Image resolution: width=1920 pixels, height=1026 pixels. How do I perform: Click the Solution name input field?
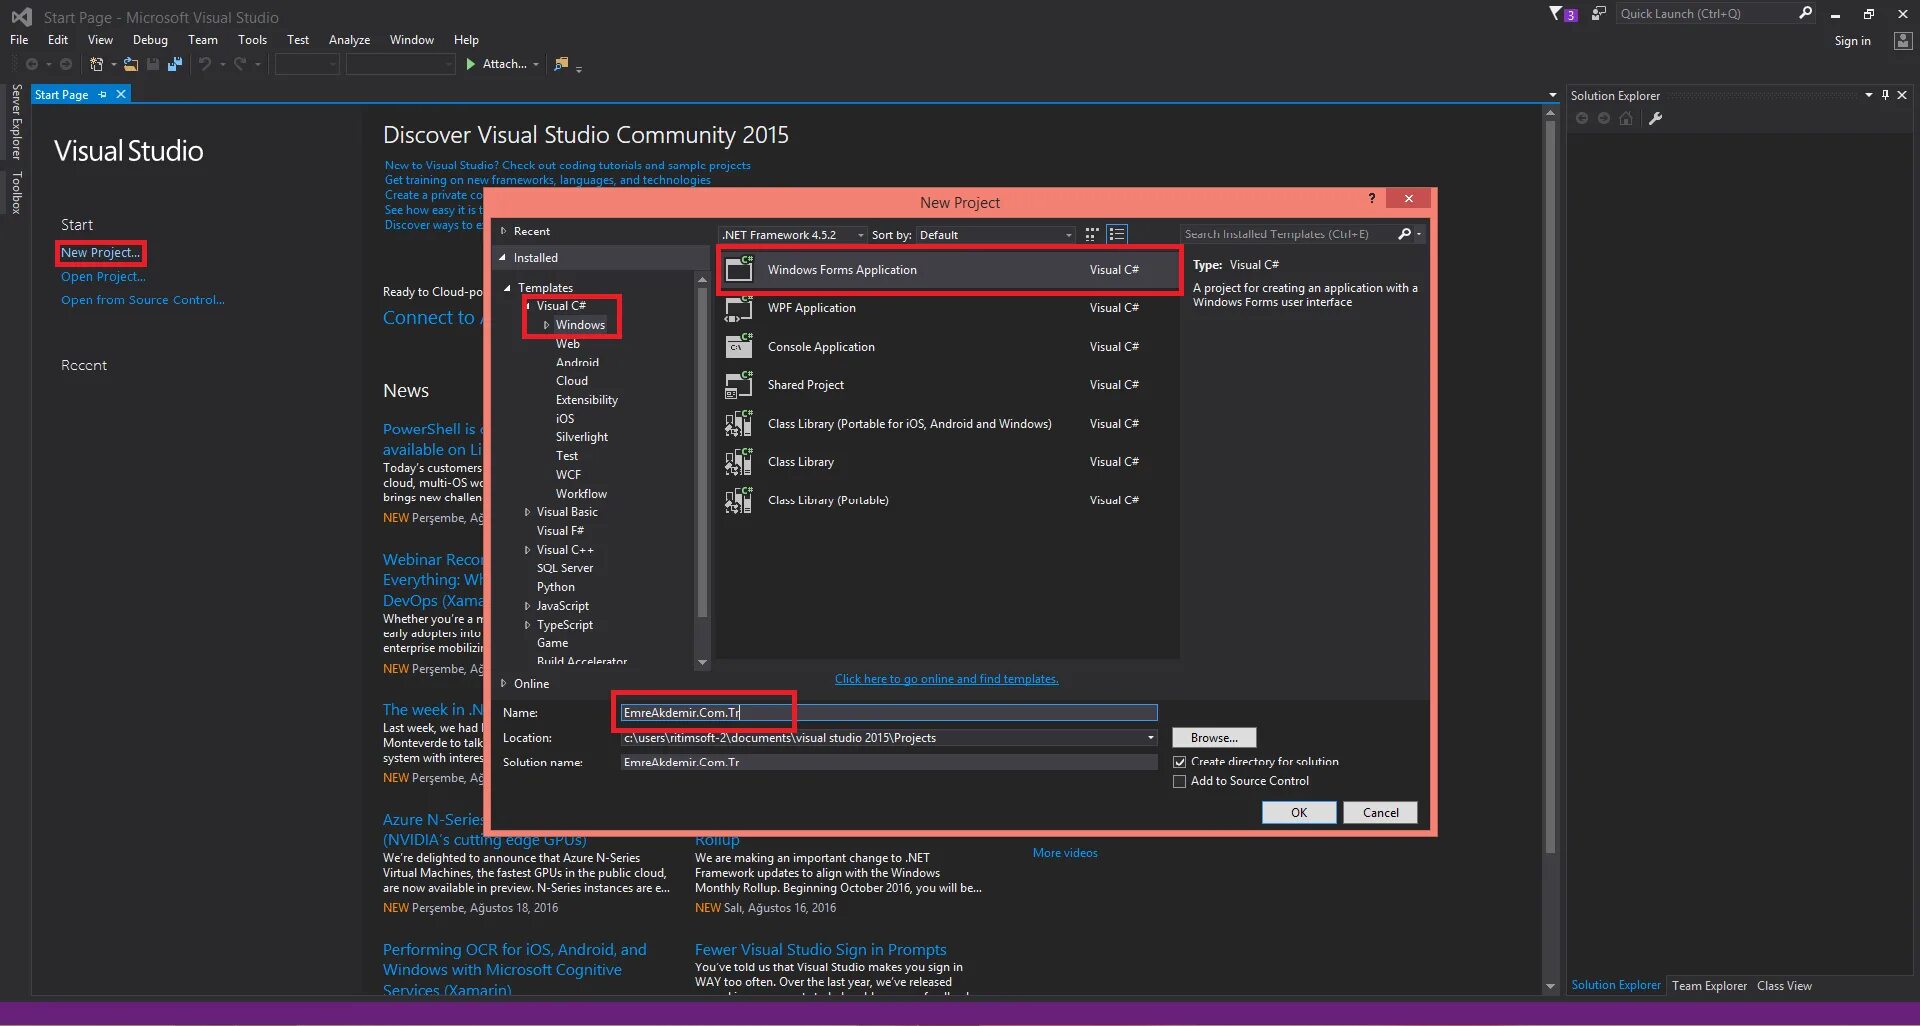click(889, 762)
